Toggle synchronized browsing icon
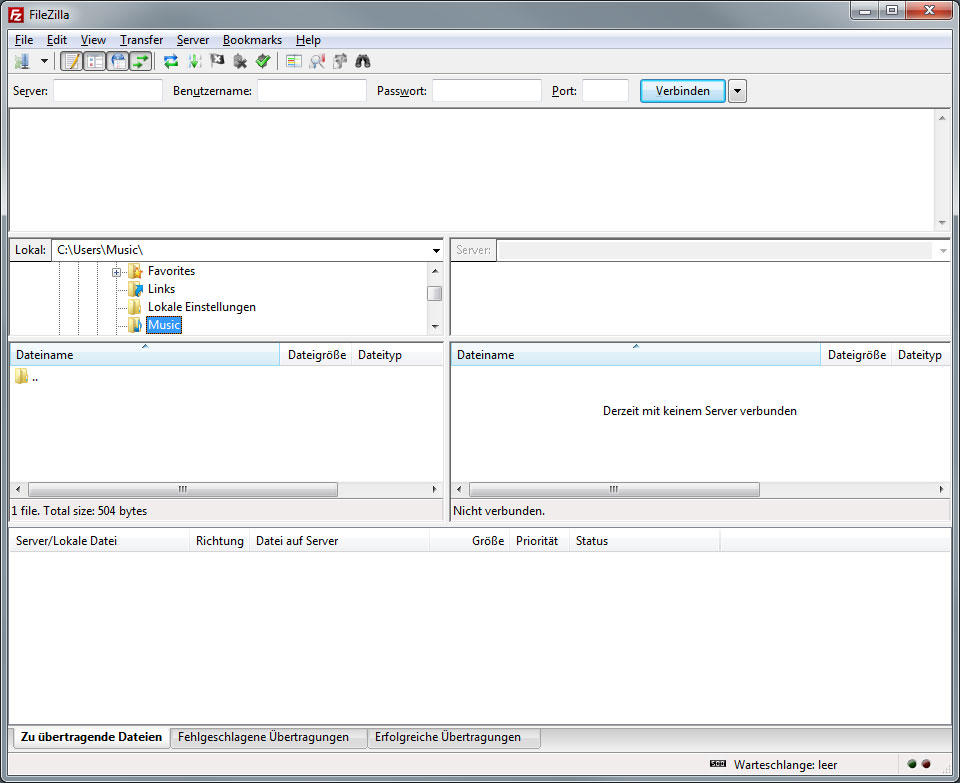The width and height of the screenshot is (960, 783). [340, 61]
